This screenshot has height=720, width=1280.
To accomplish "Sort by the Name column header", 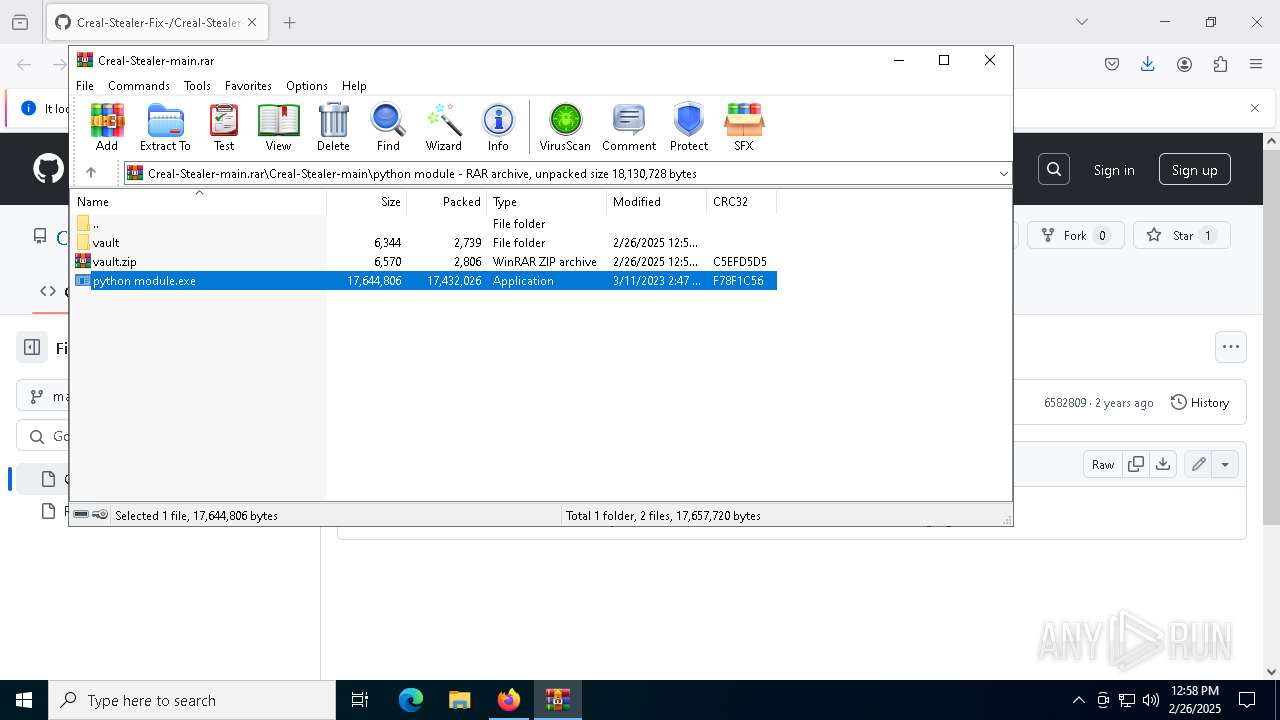I will [199, 201].
